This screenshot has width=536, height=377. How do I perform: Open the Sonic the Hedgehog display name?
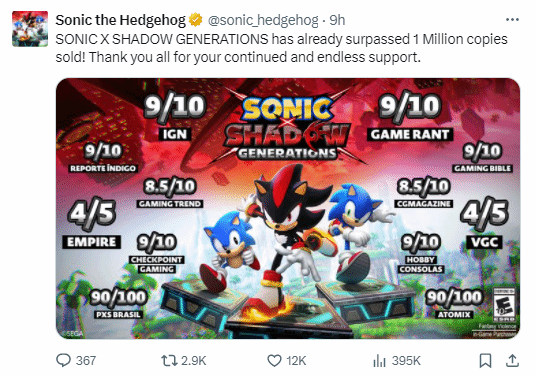(121, 20)
